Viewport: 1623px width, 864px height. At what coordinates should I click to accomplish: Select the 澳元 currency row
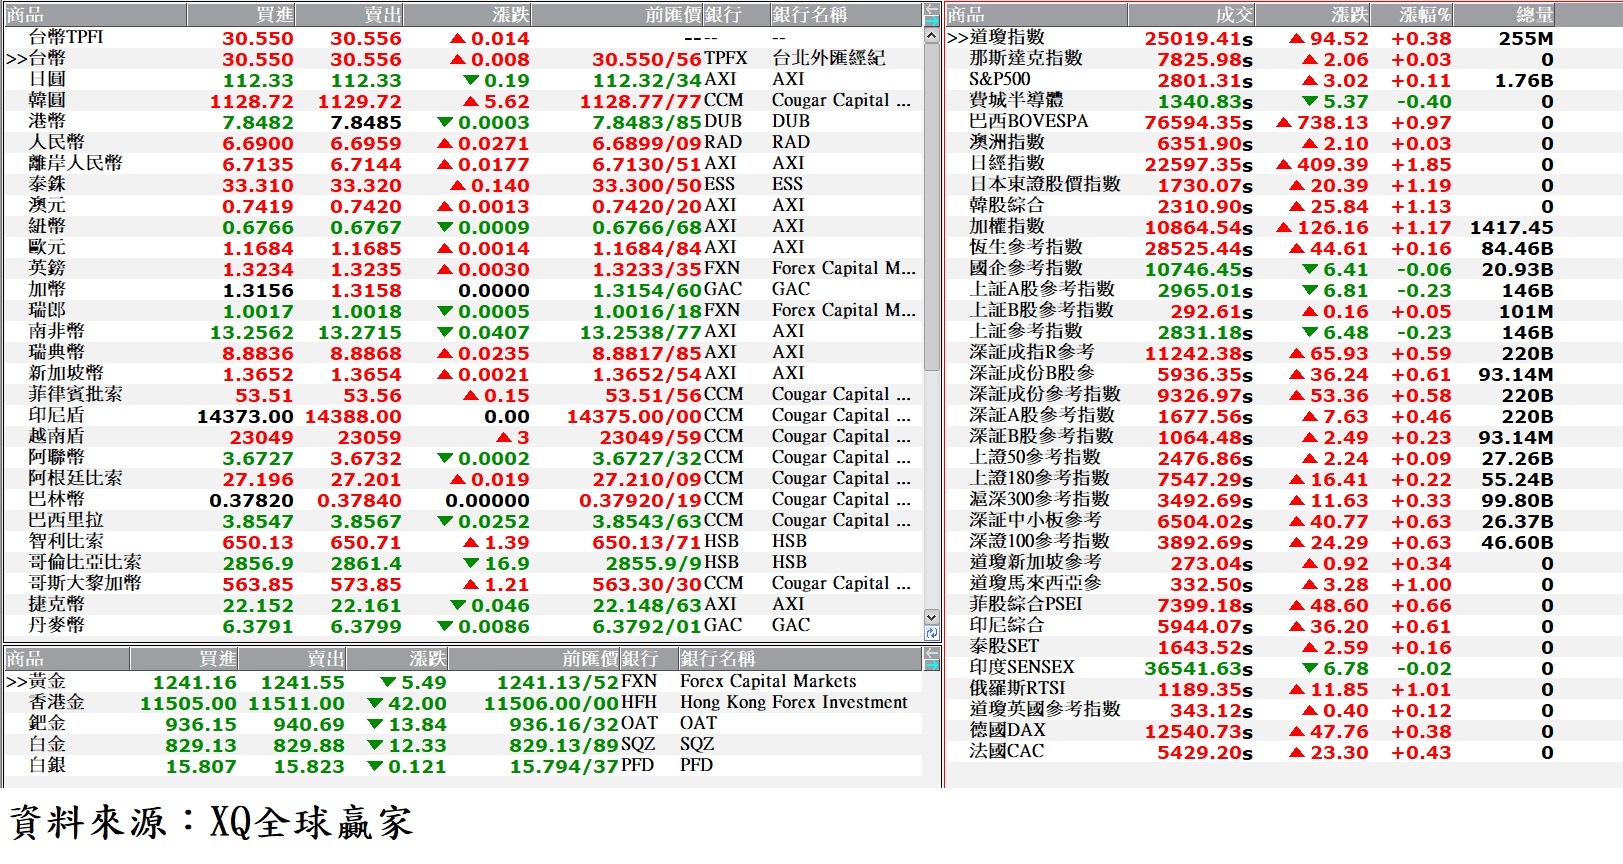pos(462,205)
